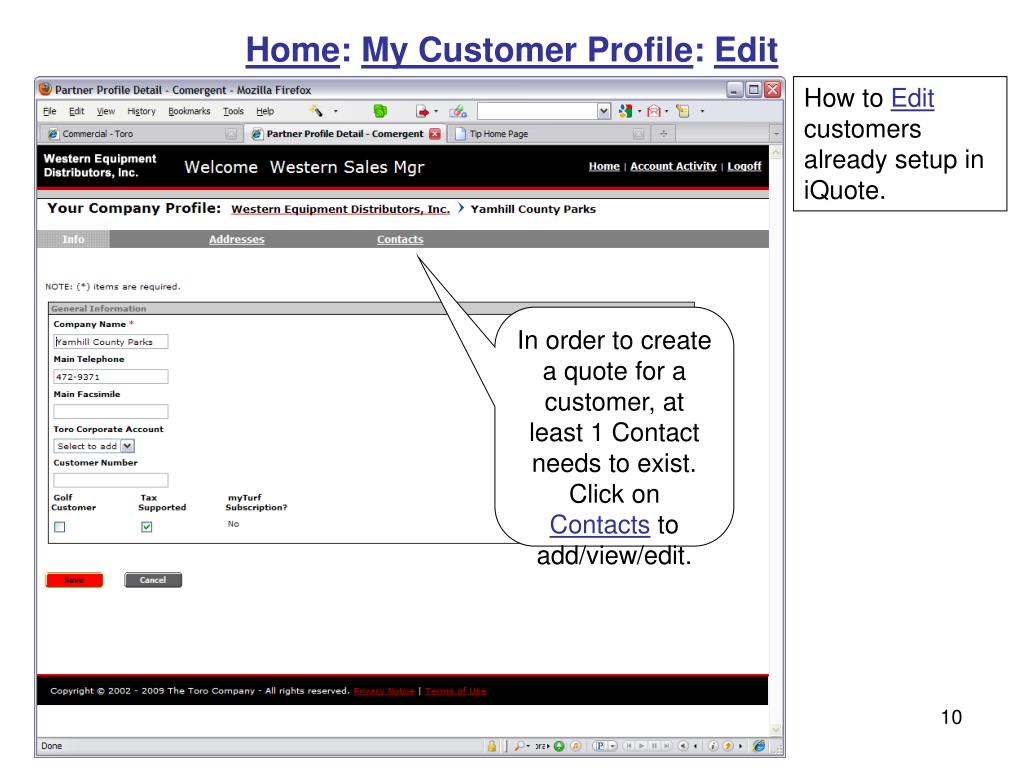Close the Commercial - Toro tab
The height and width of the screenshot is (768, 1024).
pyautogui.click(x=231, y=134)
